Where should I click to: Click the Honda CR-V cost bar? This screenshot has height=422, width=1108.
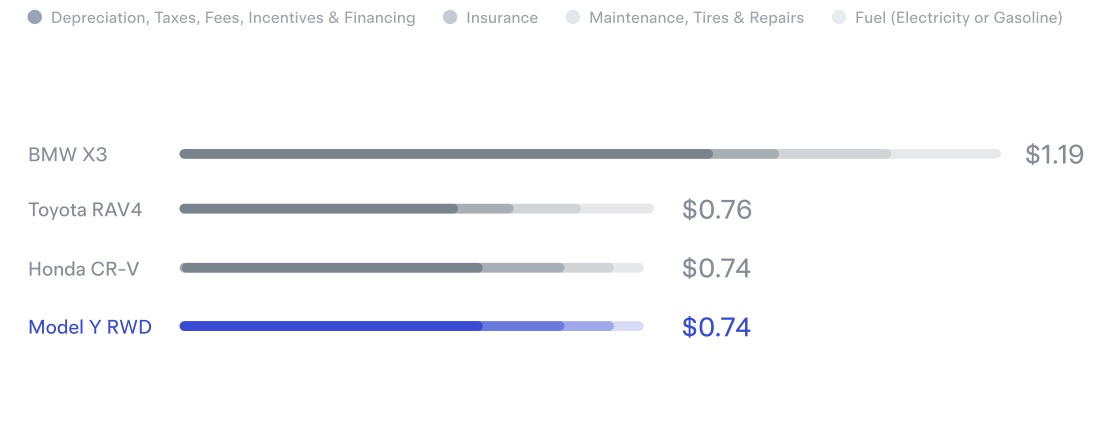pyautogui.click(x=411, y=268)
